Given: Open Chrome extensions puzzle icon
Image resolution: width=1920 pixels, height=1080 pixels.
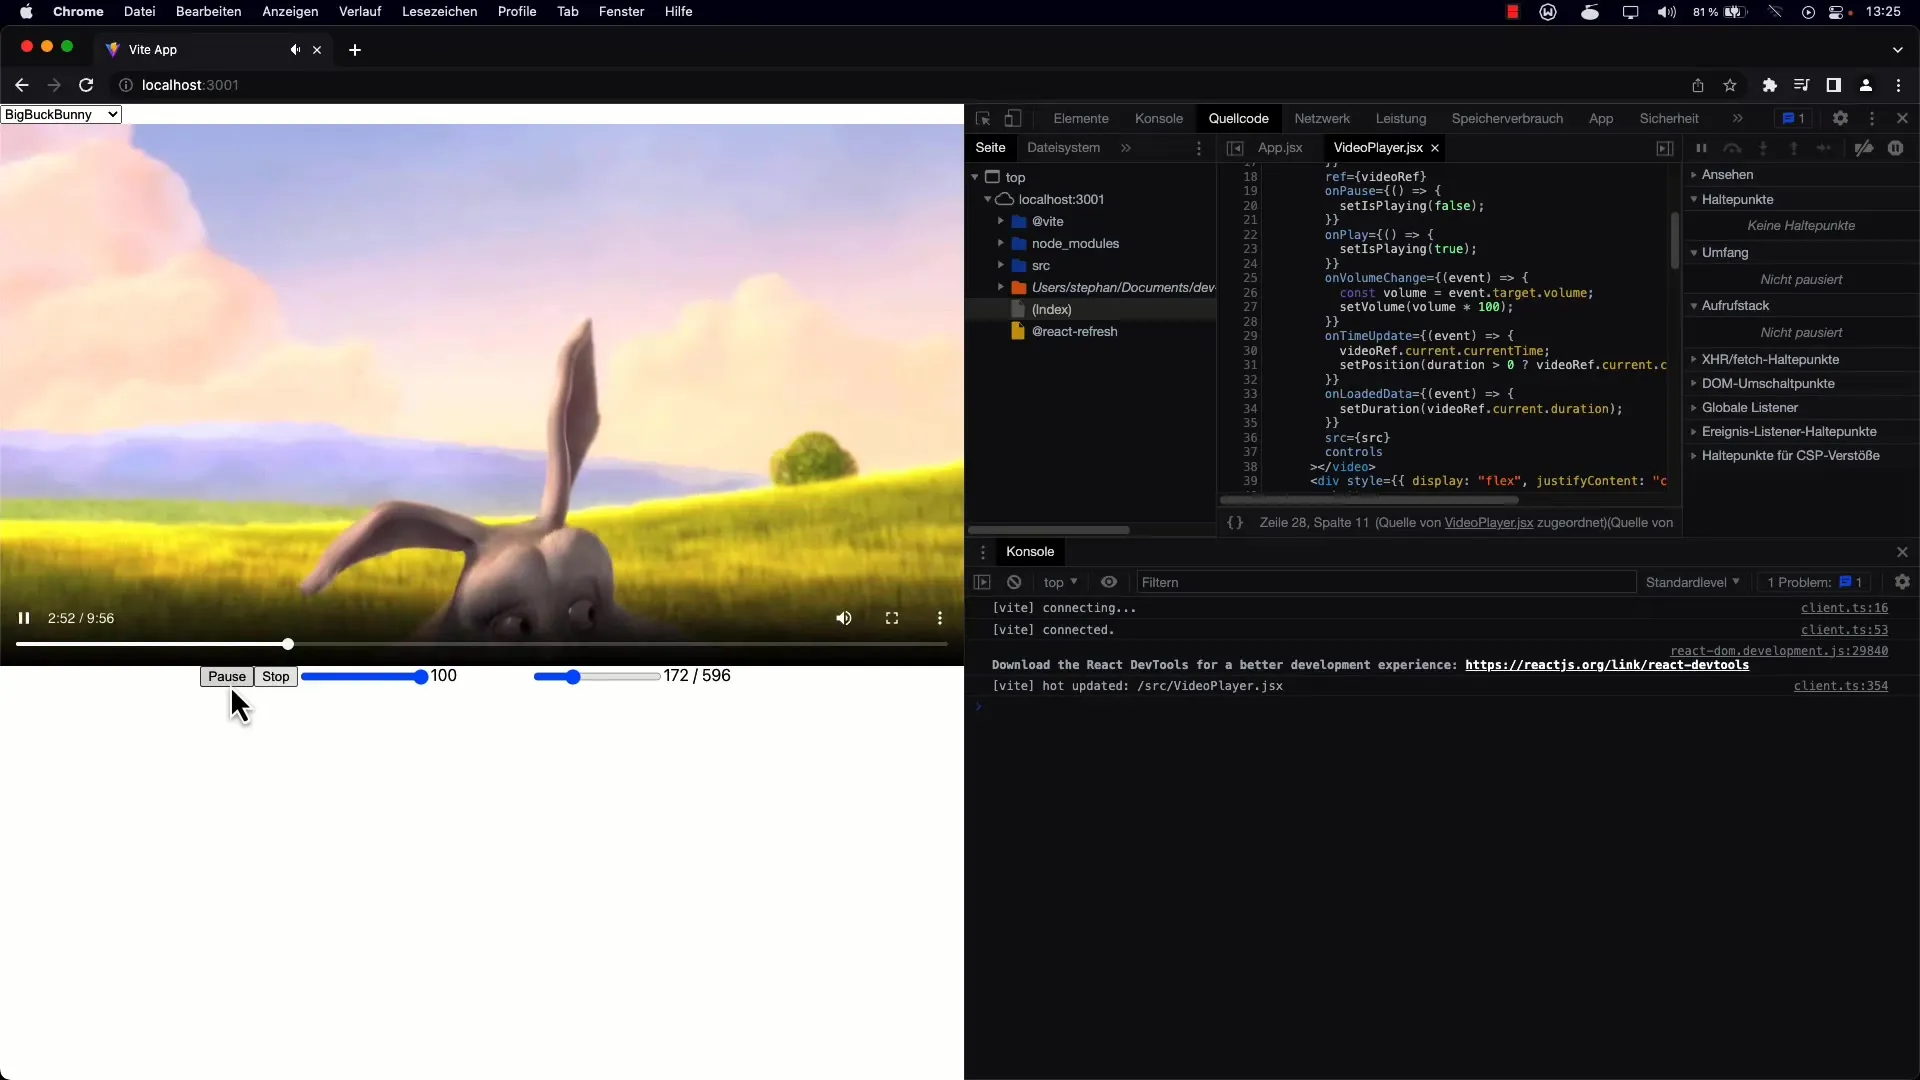Looking at the screenshot, I should 1770,85.
